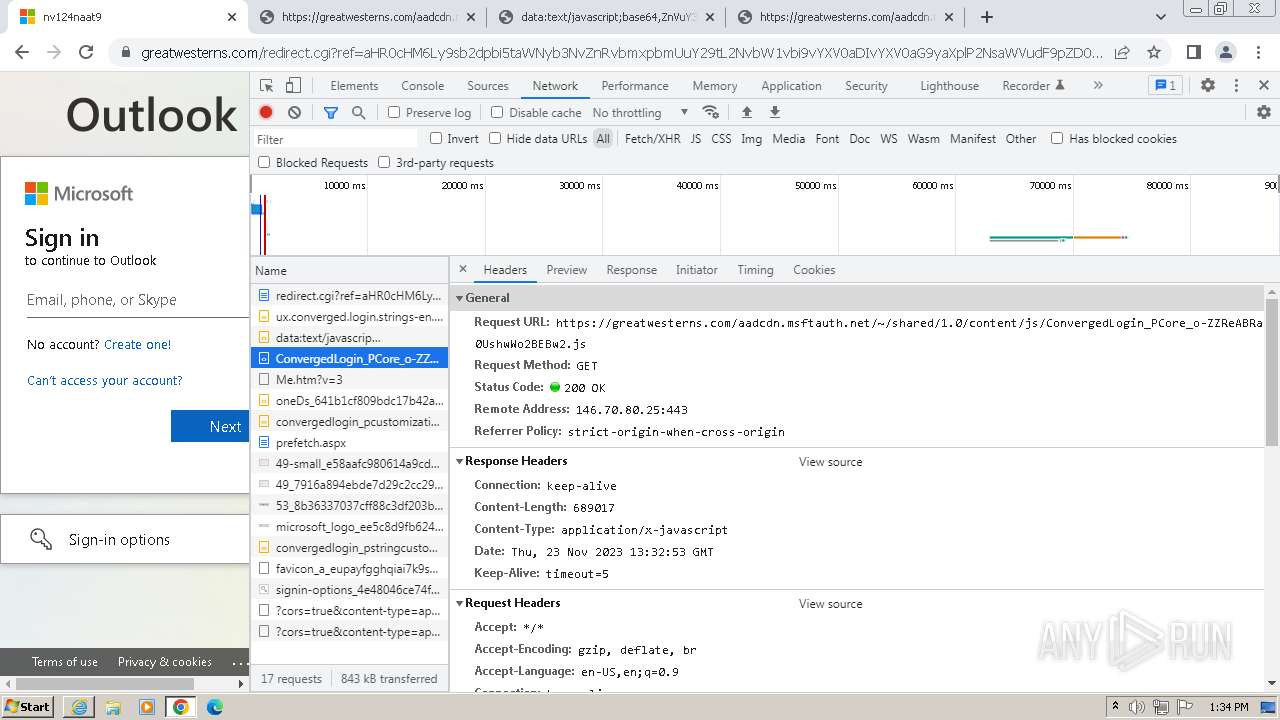
Task: Click Create one! account link
Action: (x=137, y=344)
